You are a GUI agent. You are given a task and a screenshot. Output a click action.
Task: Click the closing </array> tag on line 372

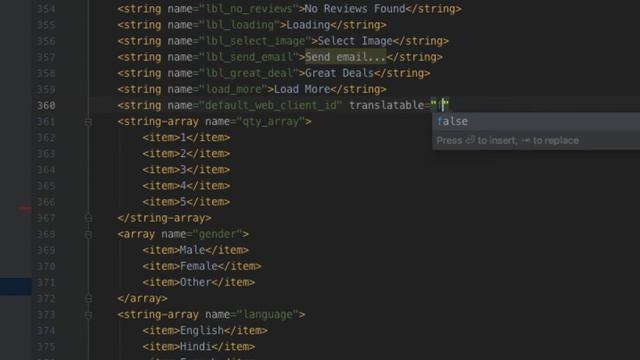pyautogui.click(x=142, y=298)
